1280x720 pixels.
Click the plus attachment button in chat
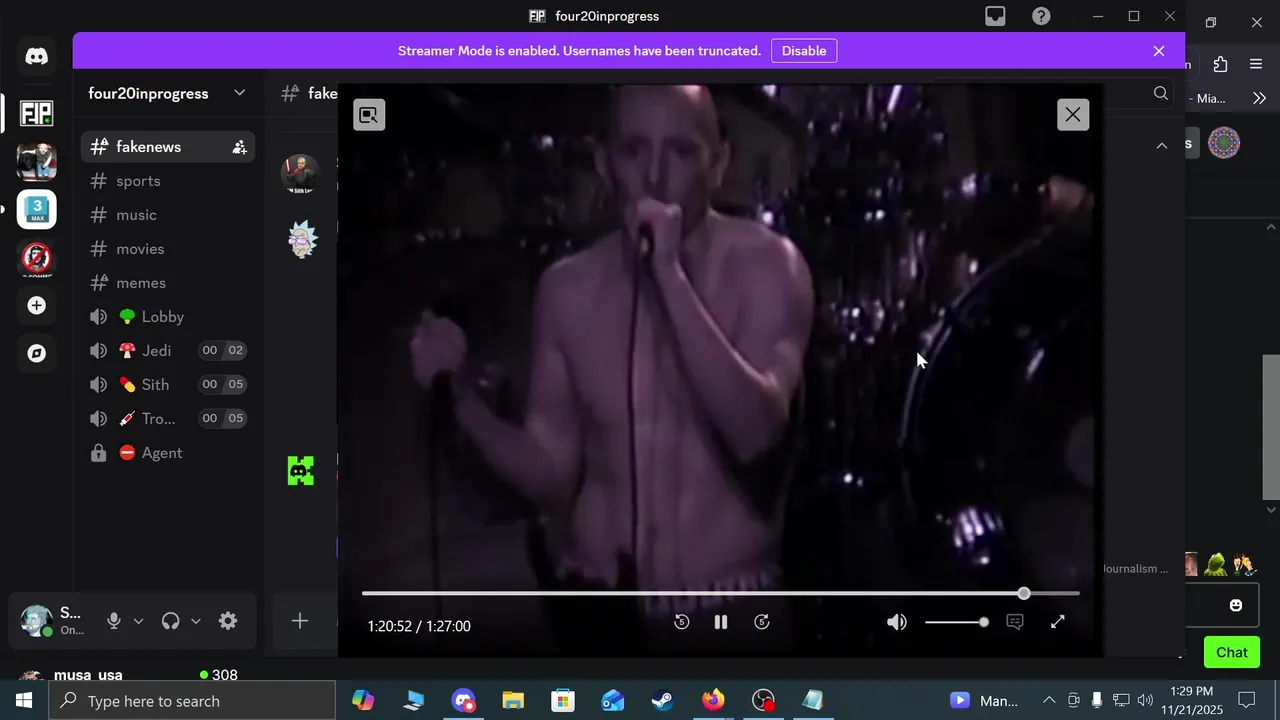[x=300, y=621]
